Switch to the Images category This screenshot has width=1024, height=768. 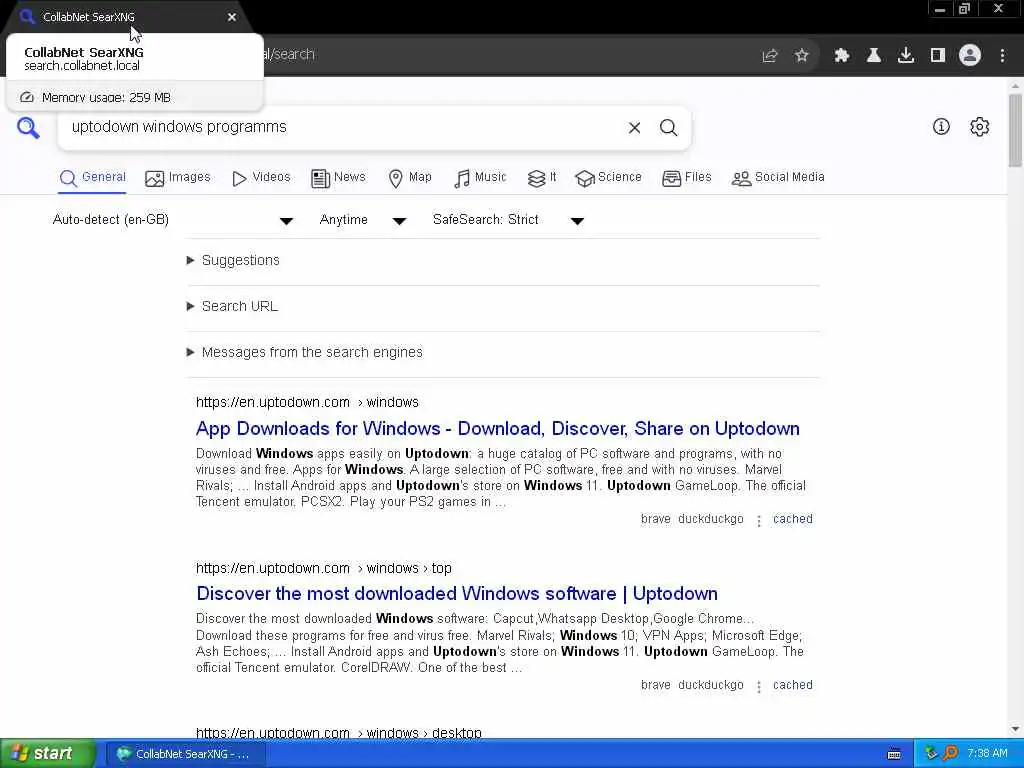[x=178, y=178]
